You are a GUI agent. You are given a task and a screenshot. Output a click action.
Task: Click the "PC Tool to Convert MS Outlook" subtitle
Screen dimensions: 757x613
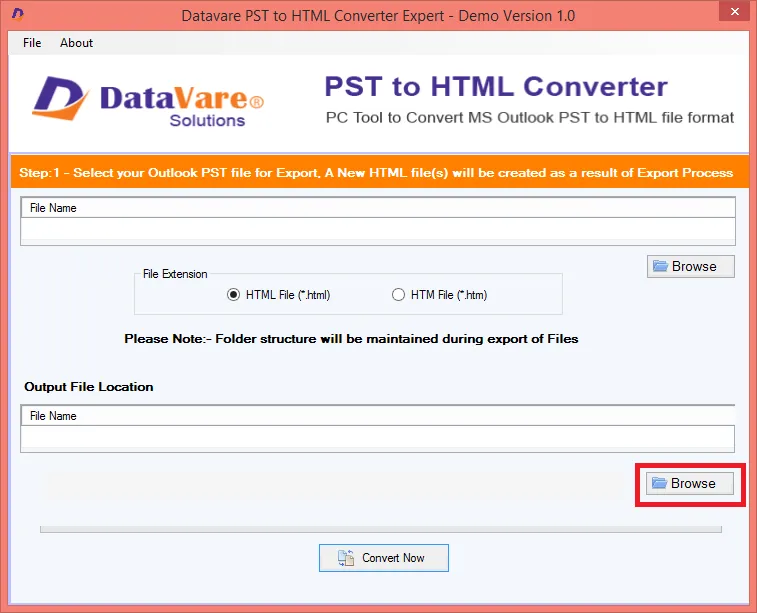(530, 118)
